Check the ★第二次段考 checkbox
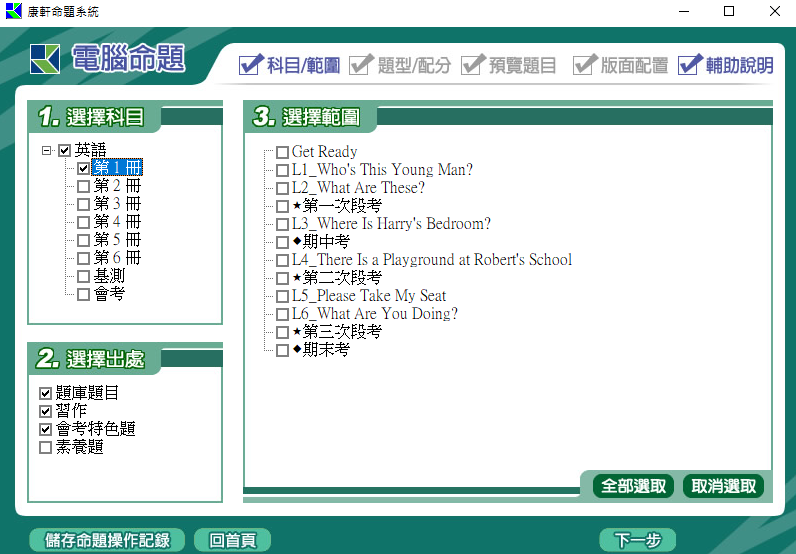796x554 pixels. (x=282, y=278)
